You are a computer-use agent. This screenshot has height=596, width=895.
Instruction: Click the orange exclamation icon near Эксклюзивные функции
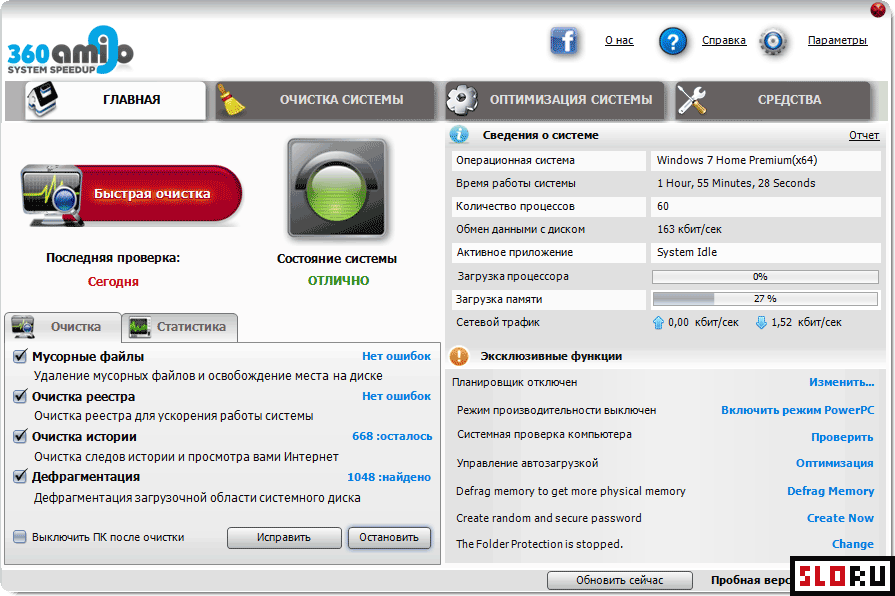[459, 356]
